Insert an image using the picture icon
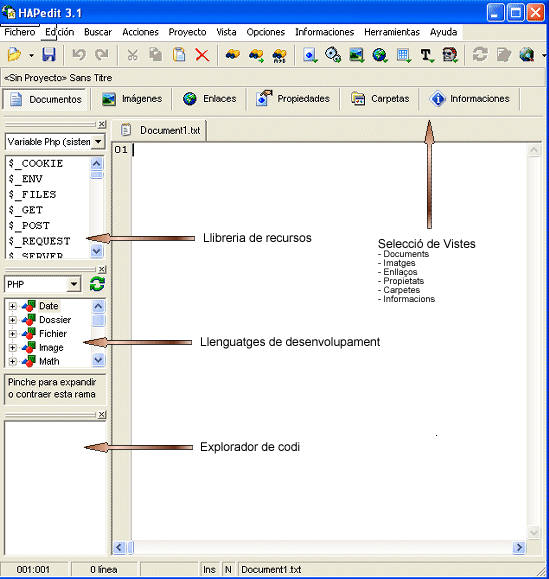Screen dimensions: 549x579 coord(356,55)
